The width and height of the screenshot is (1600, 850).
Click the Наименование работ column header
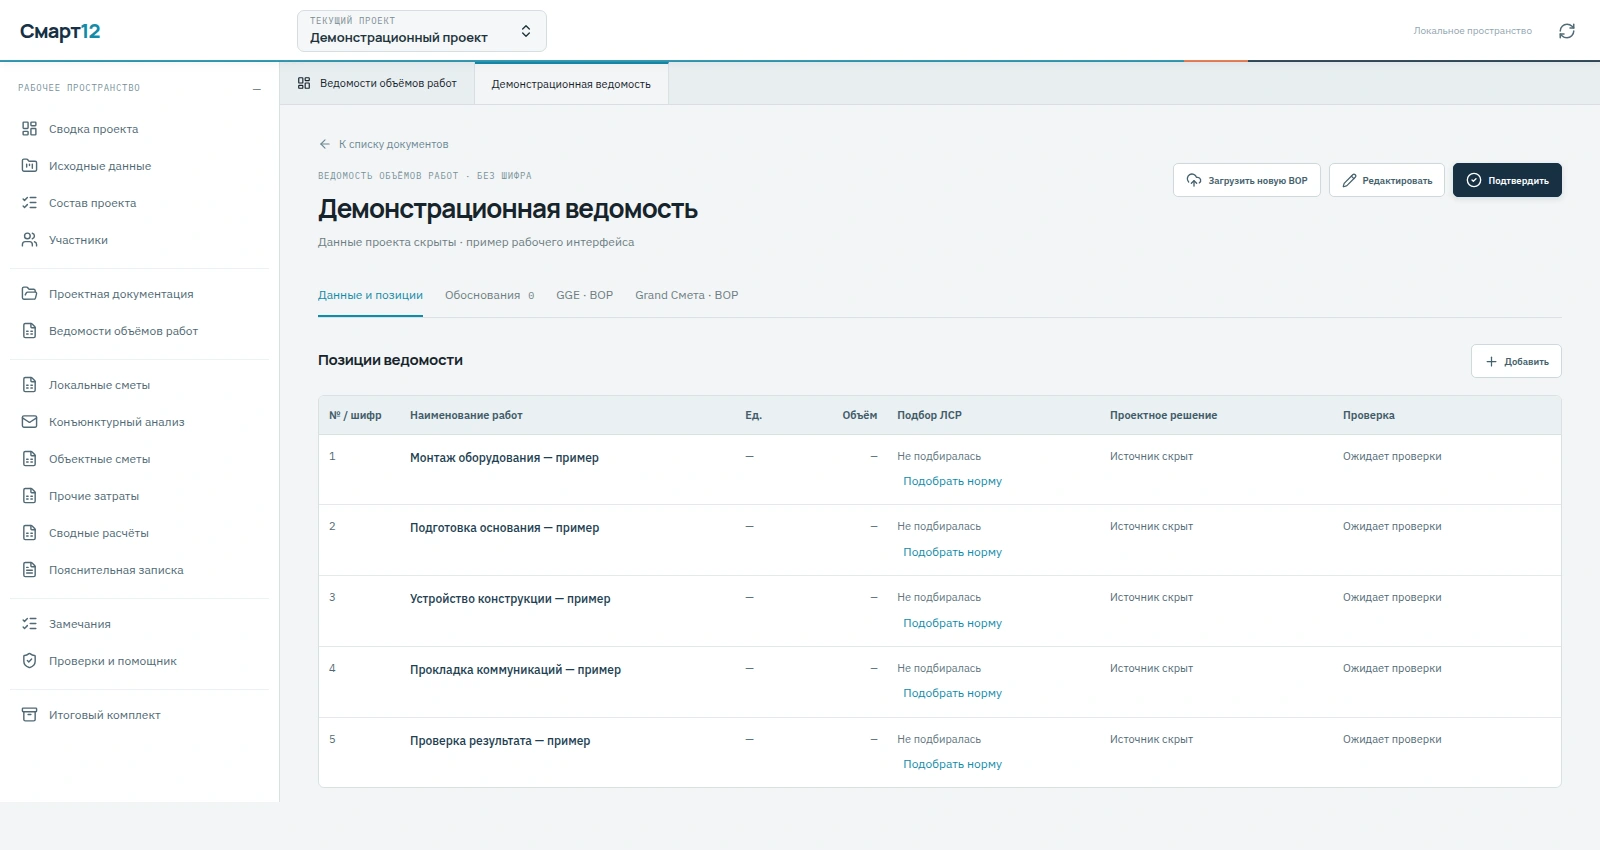(466, 416)
